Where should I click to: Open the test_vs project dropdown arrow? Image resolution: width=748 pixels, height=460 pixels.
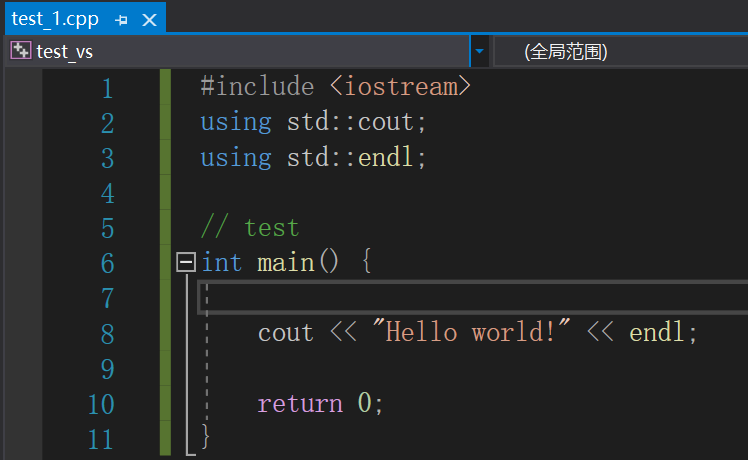click(x=479, y=51)
